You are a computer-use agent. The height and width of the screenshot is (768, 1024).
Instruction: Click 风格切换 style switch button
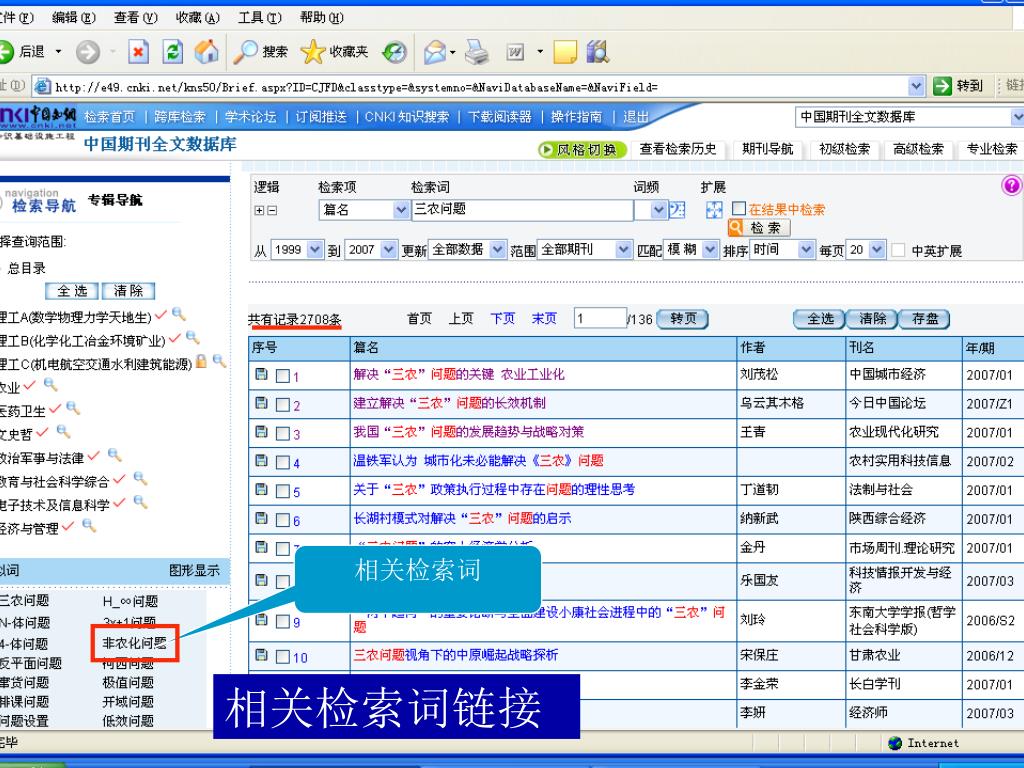582,150
